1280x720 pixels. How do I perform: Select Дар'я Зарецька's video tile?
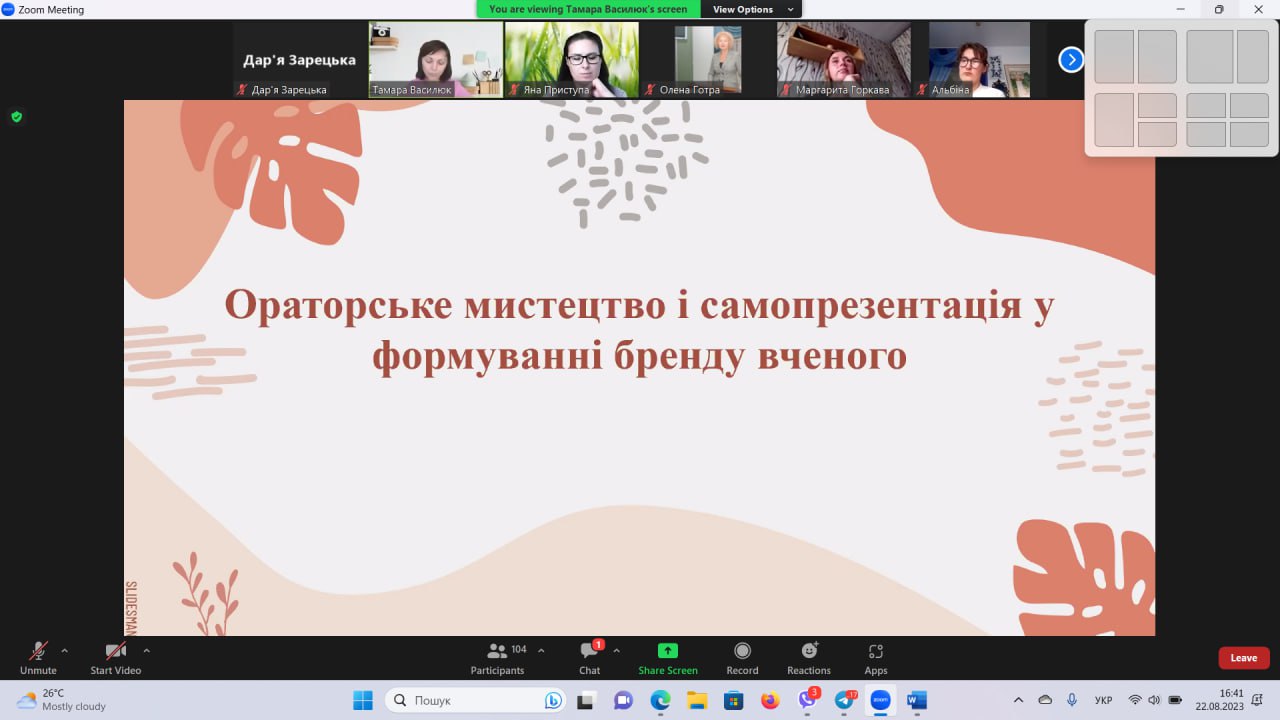click(x=300, y=60)
